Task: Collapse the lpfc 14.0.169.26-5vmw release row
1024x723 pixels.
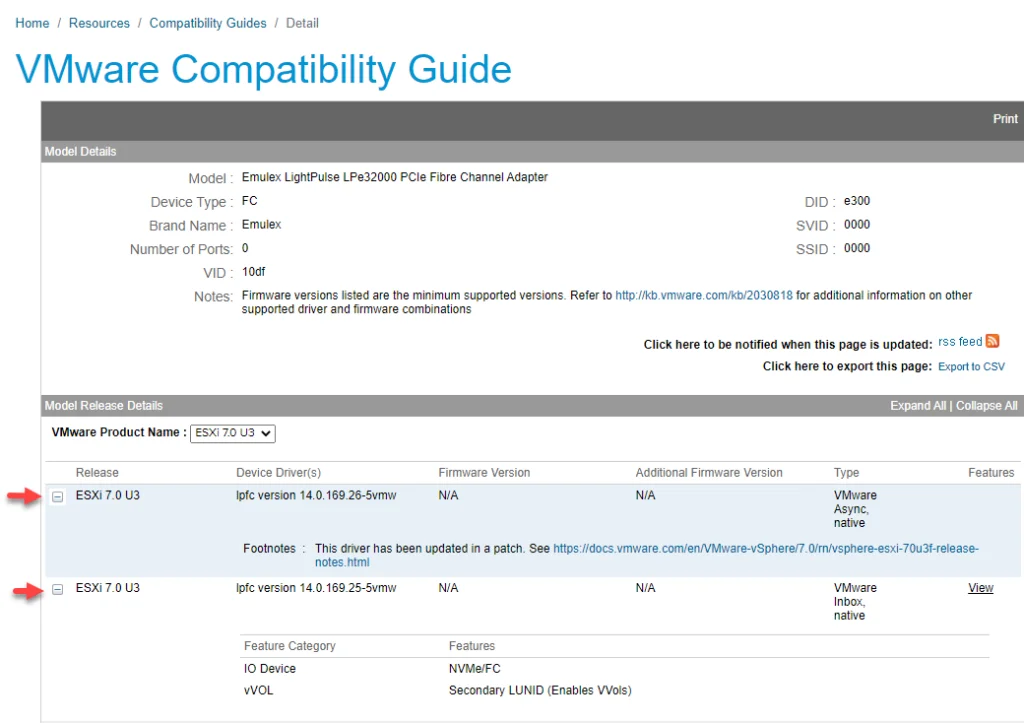Action: point(58,497)
